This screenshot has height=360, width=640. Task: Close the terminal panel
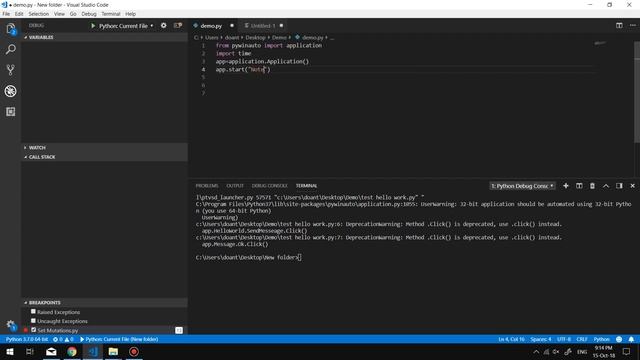coord(633,186)
